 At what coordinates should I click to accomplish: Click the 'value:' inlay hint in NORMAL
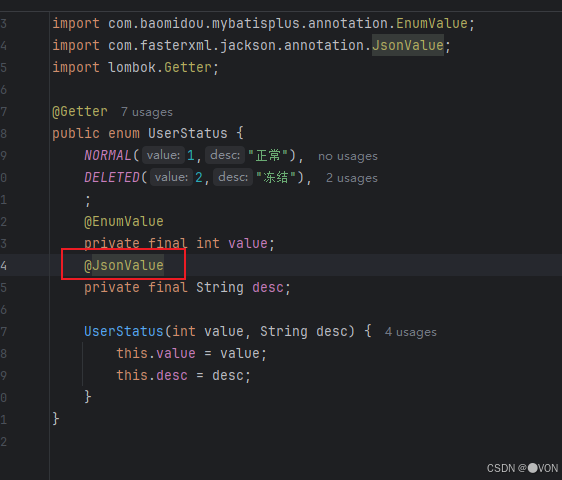tap(163, 155)
